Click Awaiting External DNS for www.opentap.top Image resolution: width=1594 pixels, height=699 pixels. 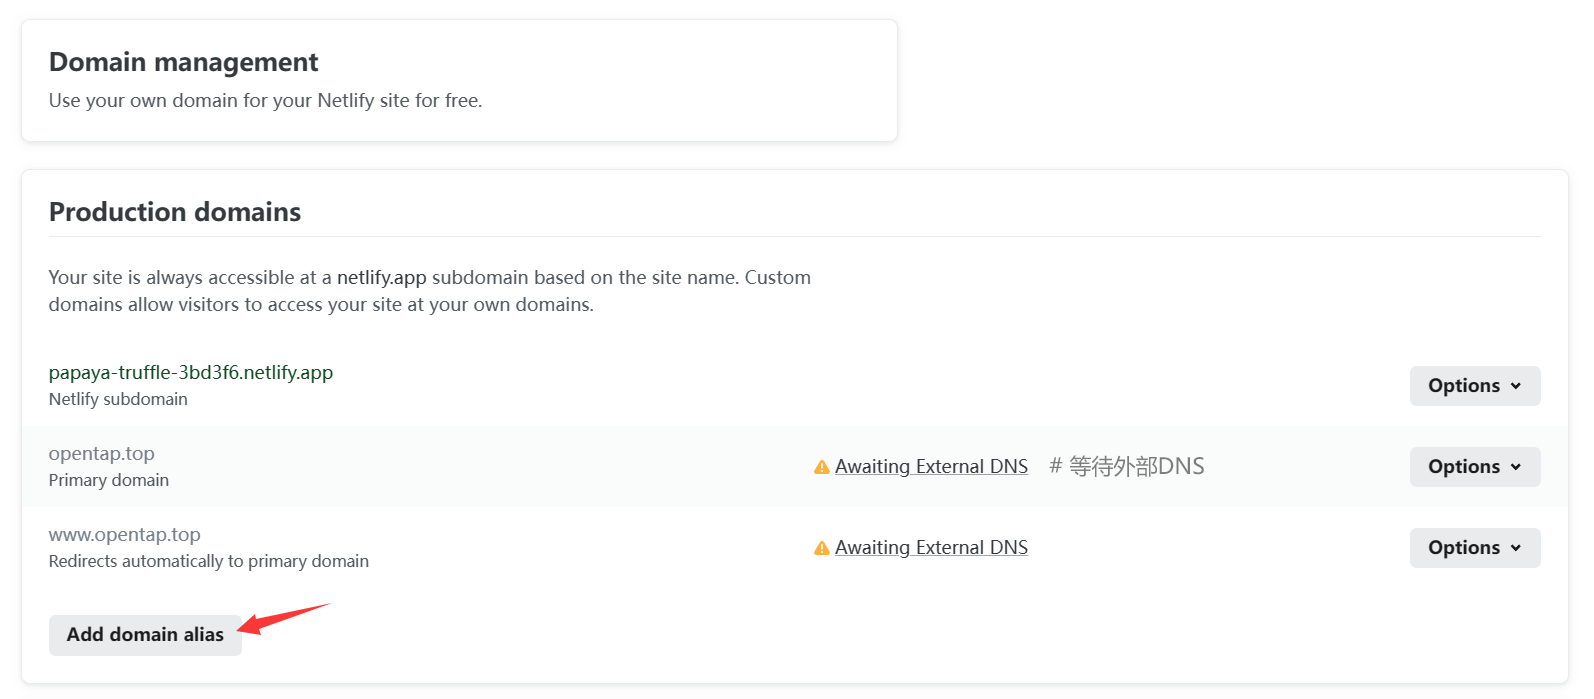pos(931,548)
